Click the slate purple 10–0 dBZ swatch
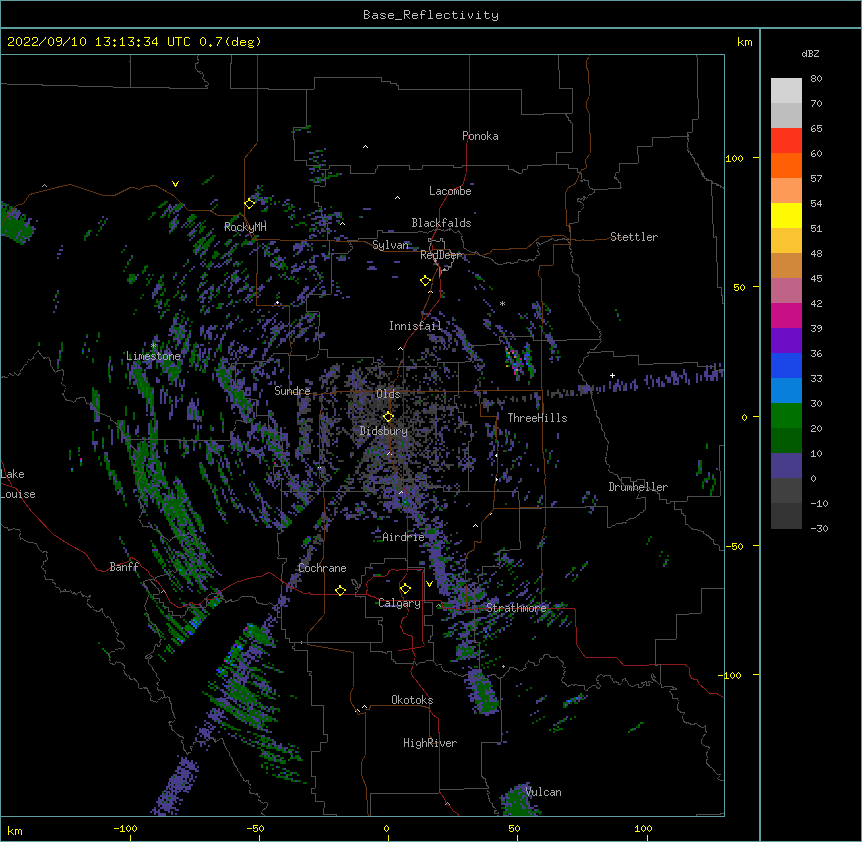This screenshot has width=862, height=842. [786, 466]
